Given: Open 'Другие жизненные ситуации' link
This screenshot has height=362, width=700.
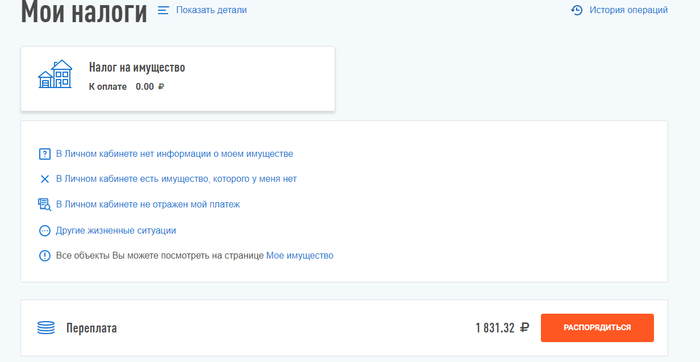Looking at the screenshot, I should [116, 231].
